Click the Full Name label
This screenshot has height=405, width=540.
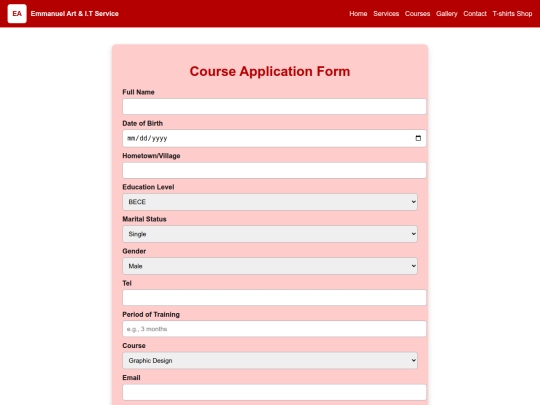coord(138,92)
